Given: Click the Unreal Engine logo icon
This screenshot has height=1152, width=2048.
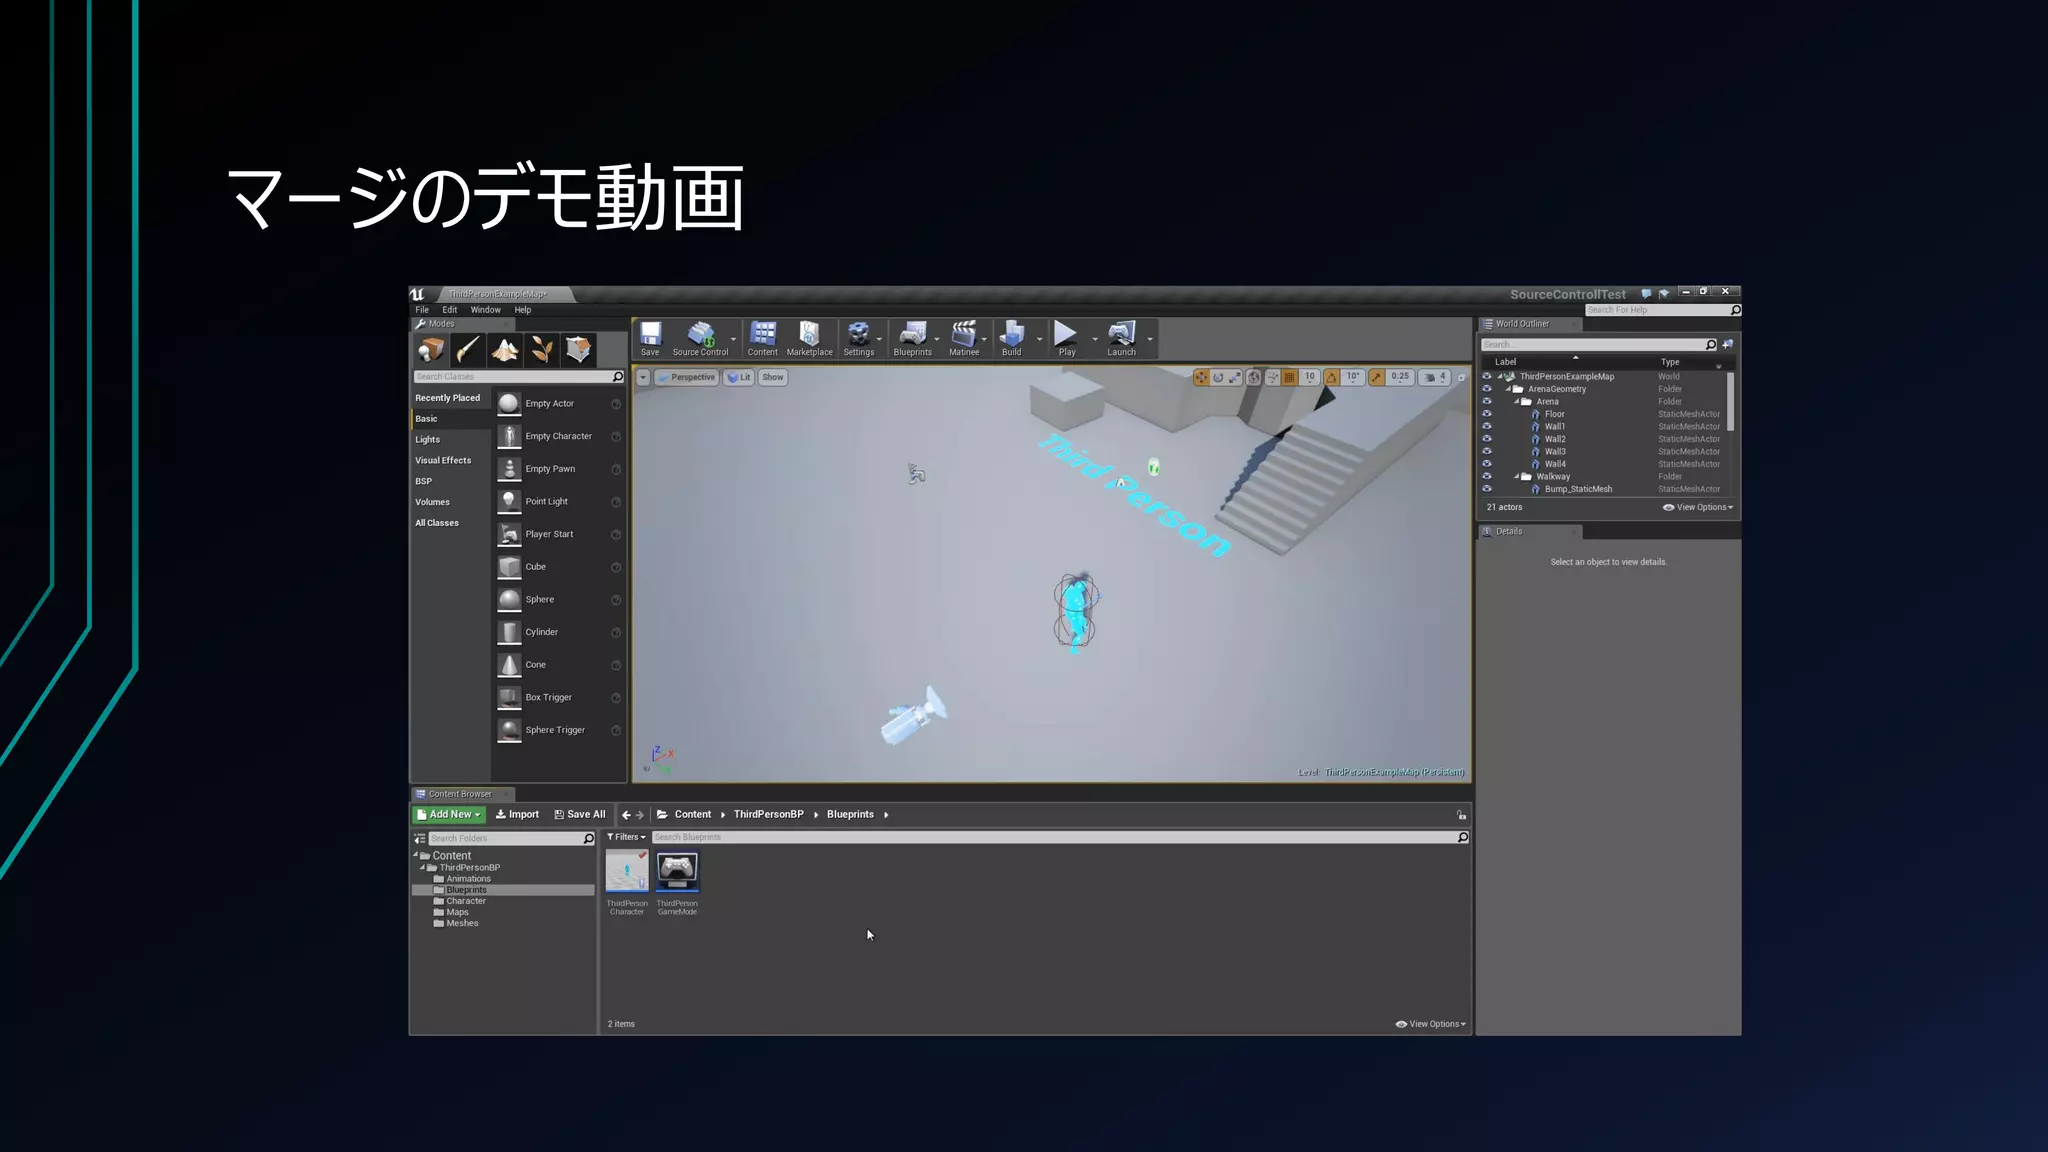Looking at the screenshot, I should click(x=417, y=294).
